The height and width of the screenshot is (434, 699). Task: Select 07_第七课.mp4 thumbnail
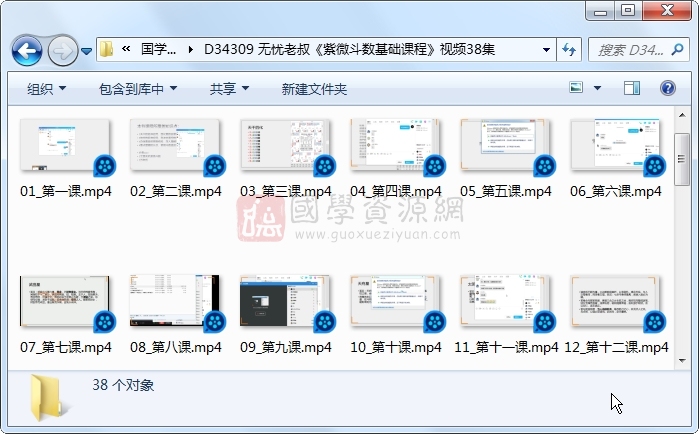(64, 301)
